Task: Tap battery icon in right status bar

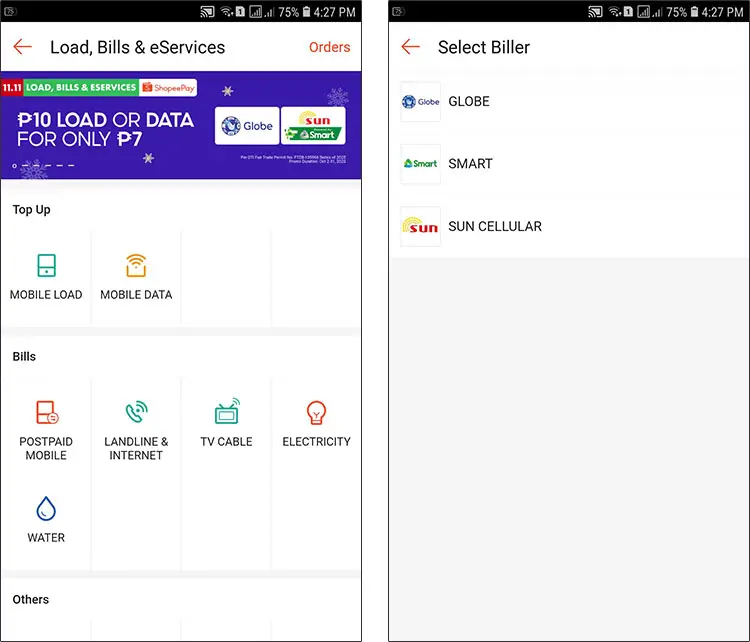Action: 695,12
